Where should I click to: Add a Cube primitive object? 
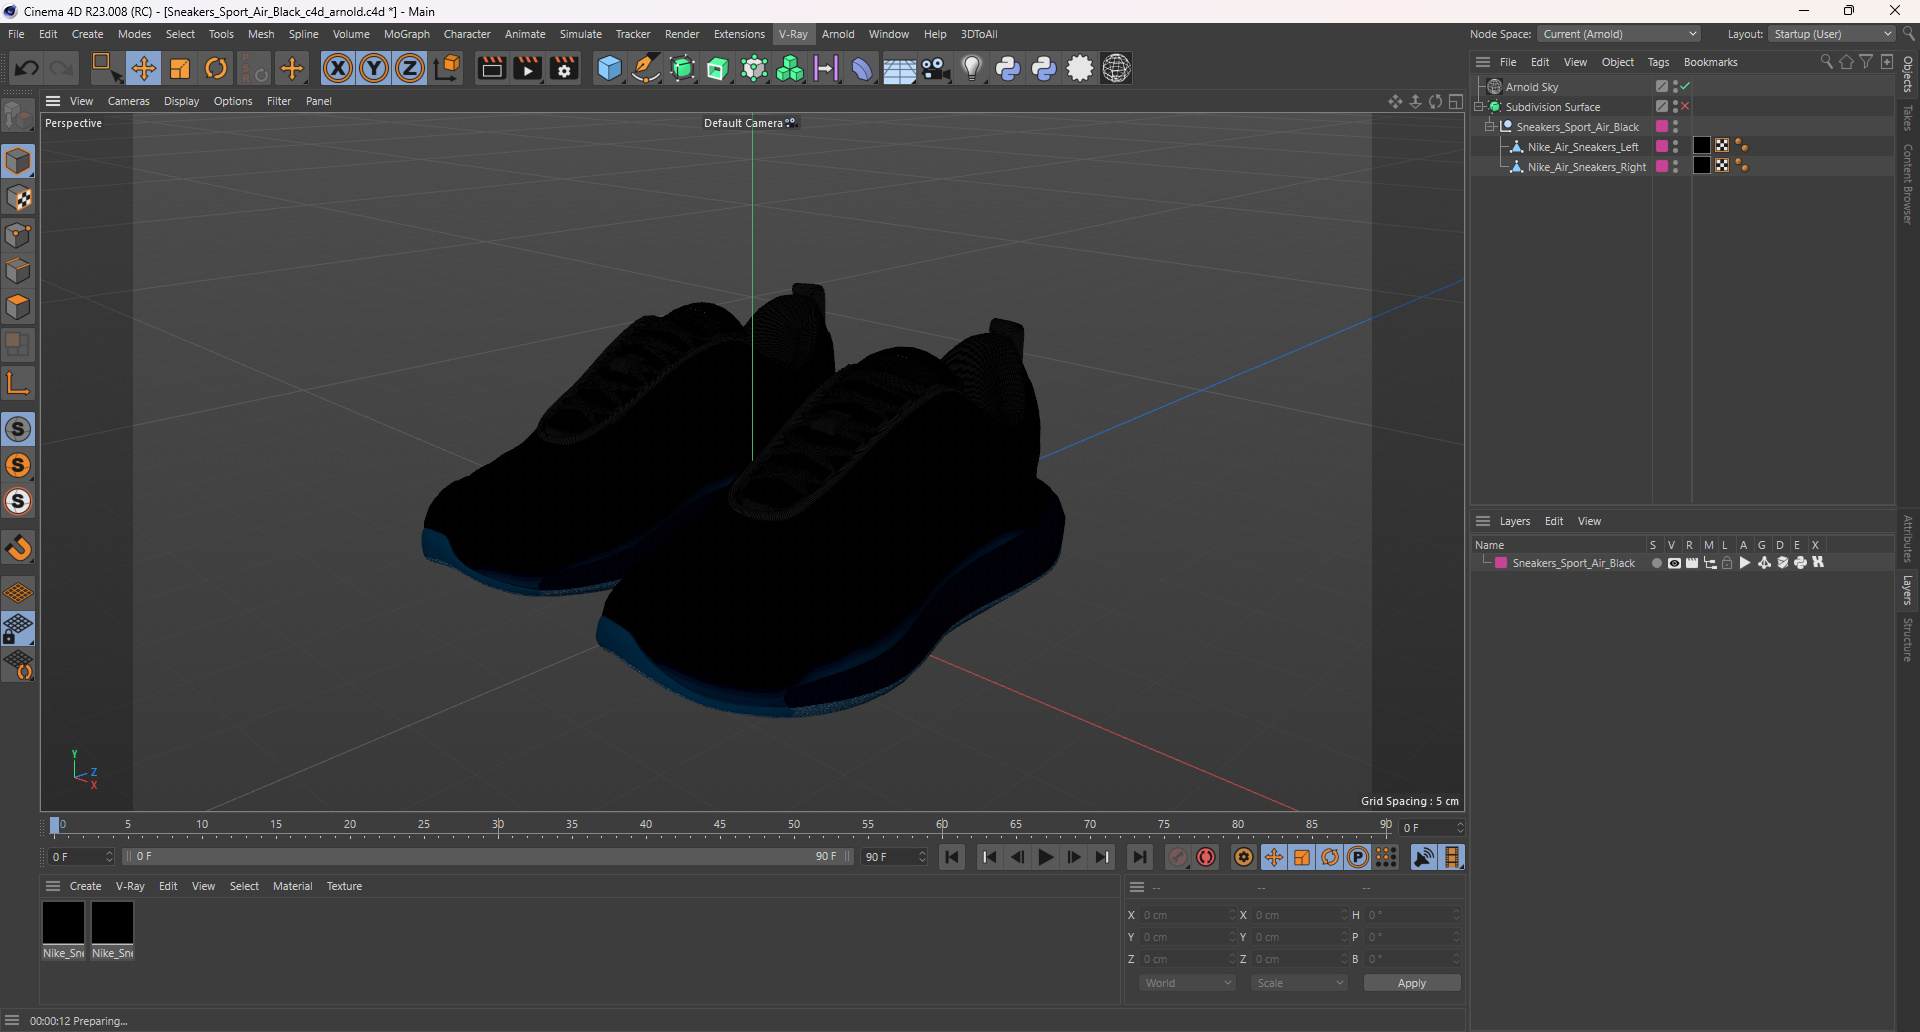coord(609,68)
